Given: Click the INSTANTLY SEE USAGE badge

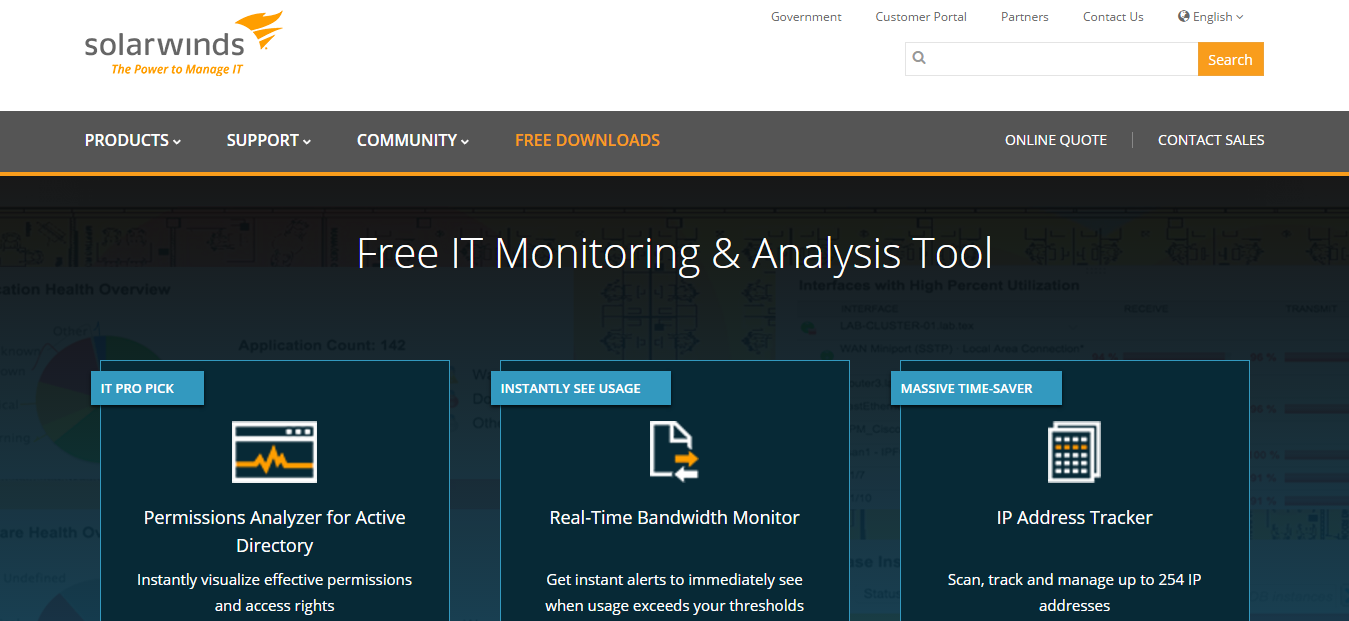Looking at the screenshot, I should [x=581, y=388].
